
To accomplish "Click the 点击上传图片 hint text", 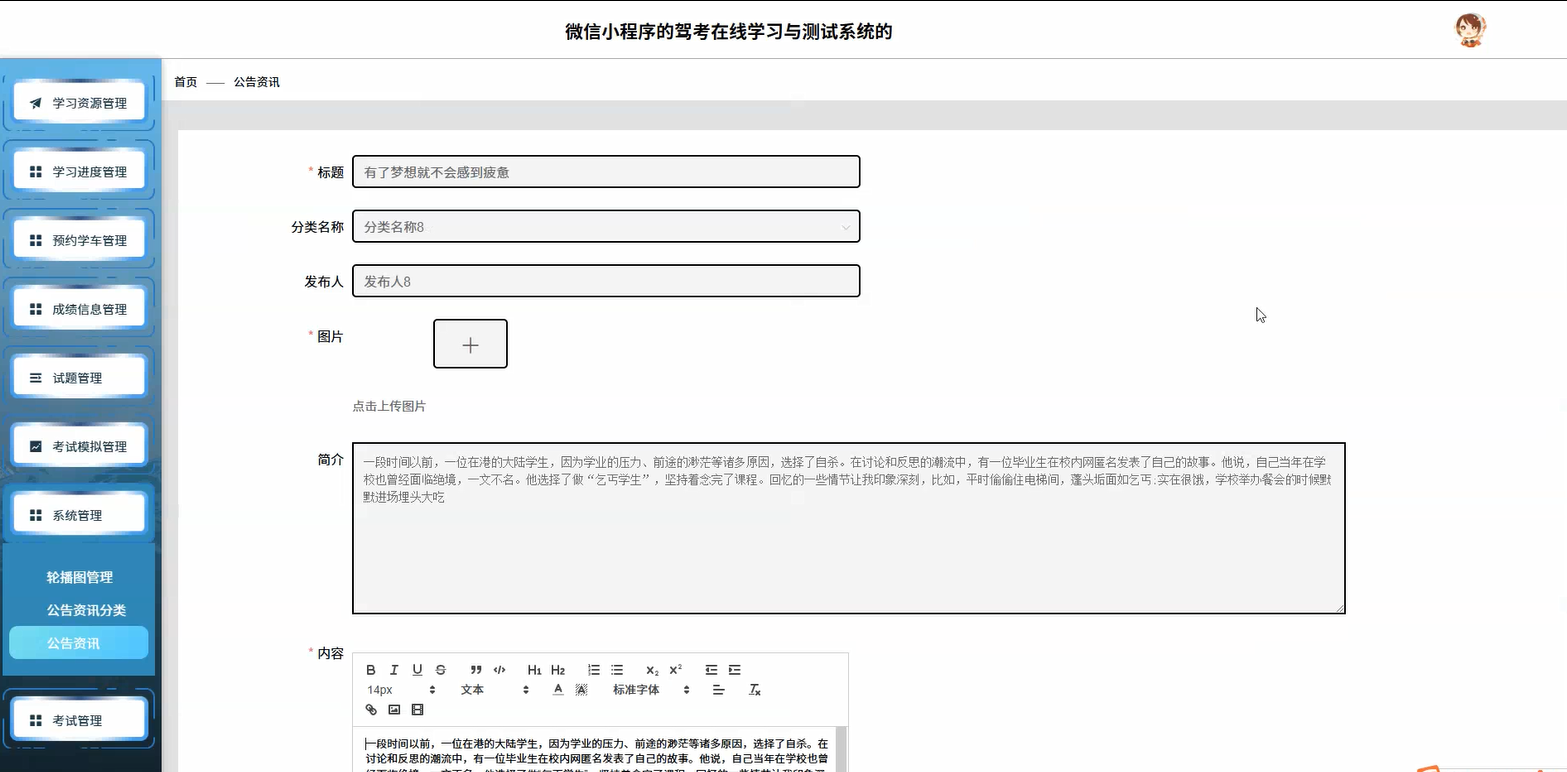I will click(x=389, y=406).
